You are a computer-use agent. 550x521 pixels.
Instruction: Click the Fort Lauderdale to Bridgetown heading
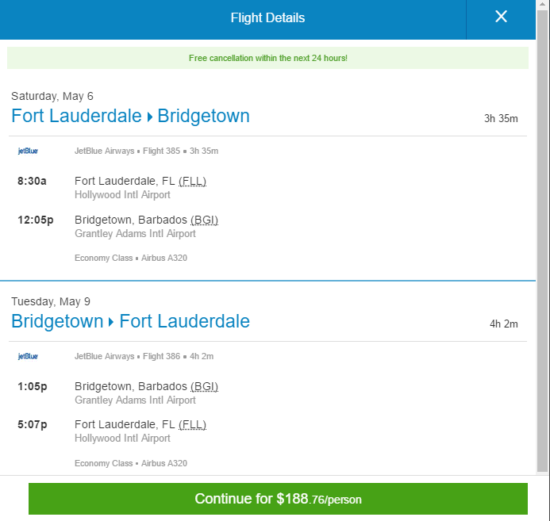(130, 116)
